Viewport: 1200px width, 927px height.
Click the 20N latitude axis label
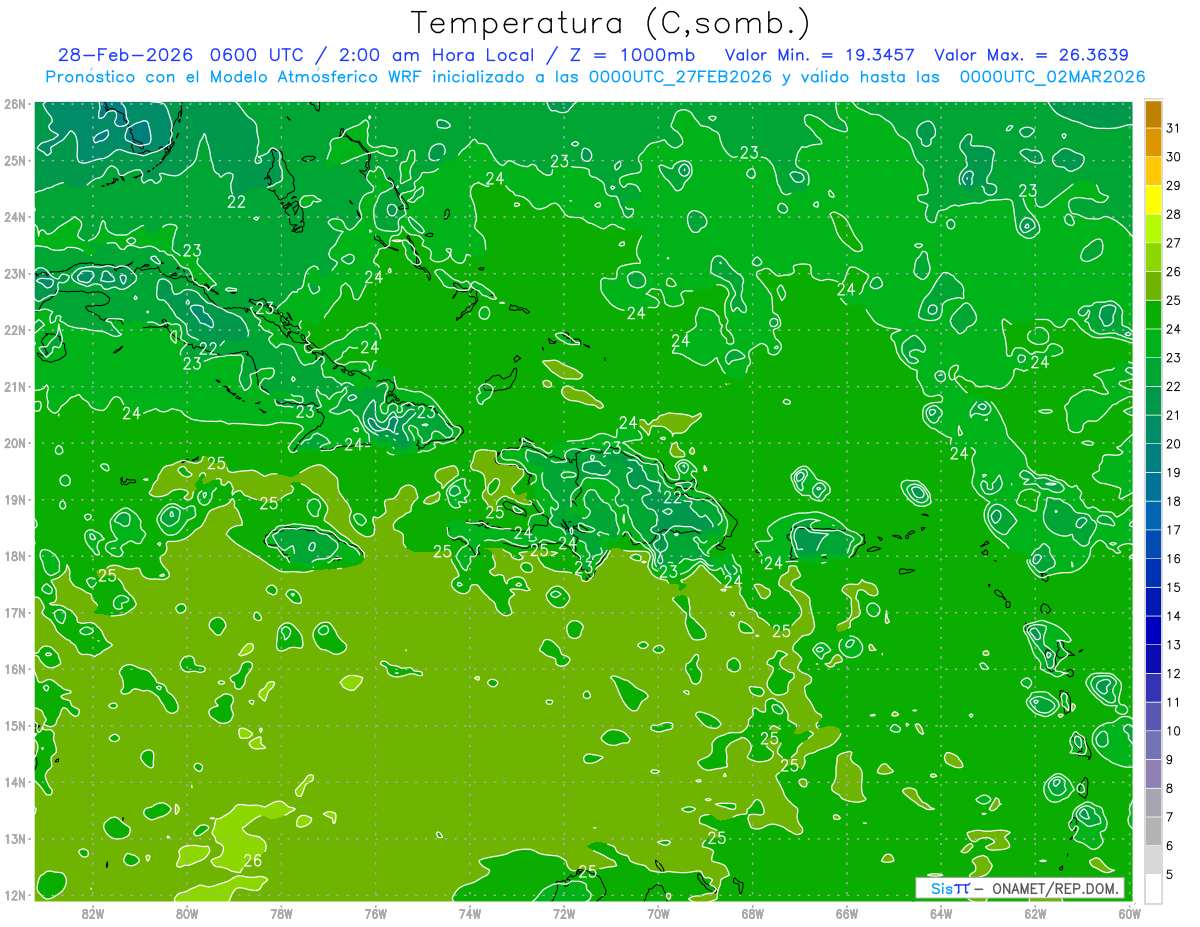click(x=14, y=443)
